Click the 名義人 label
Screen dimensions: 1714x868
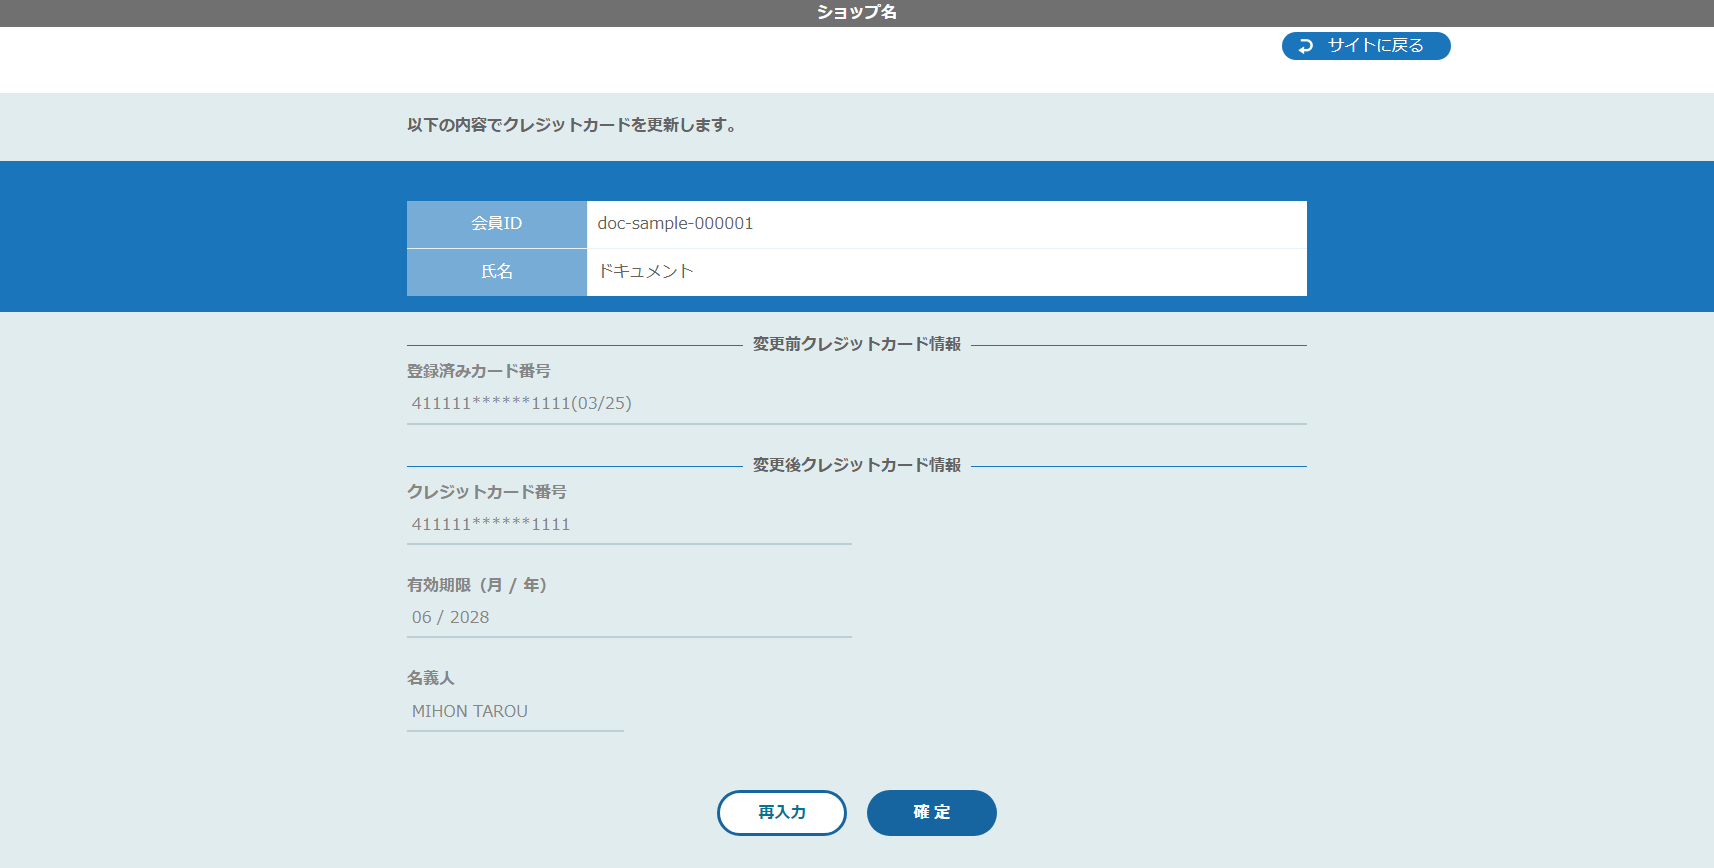[430, 678]
